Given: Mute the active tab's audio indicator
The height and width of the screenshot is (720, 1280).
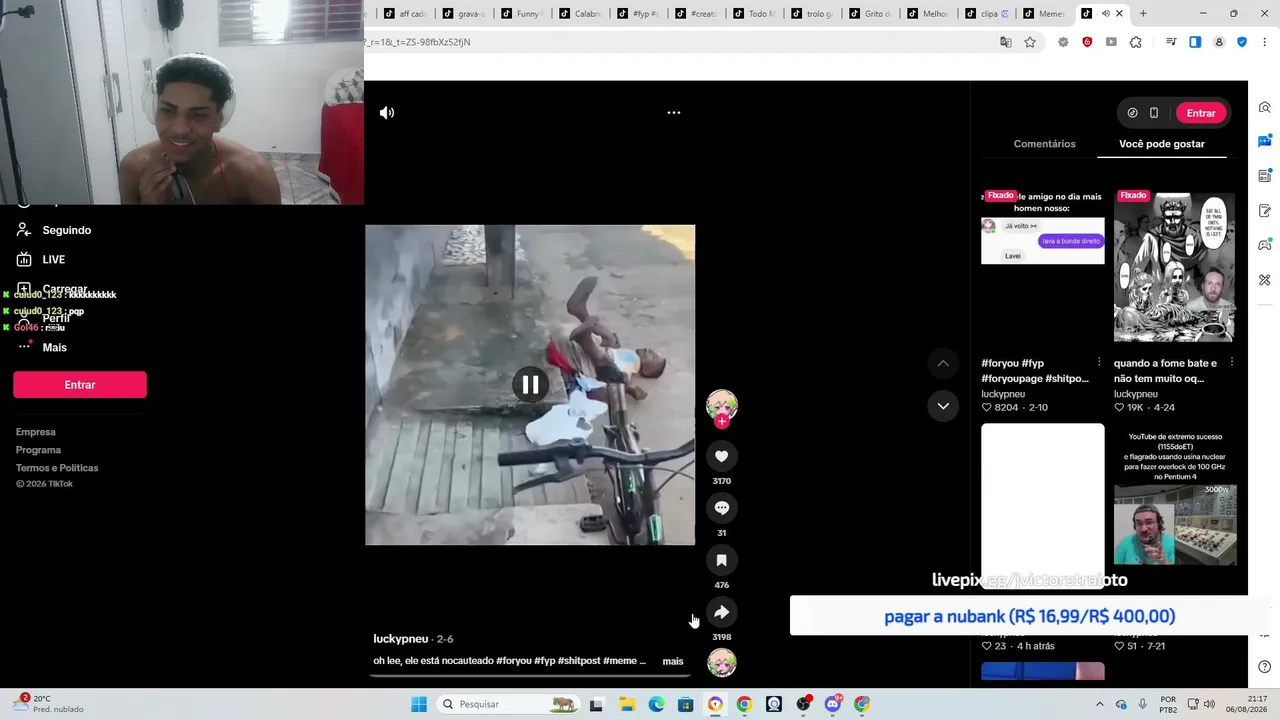Looking at the screenshot, I should pos(1105,14).
